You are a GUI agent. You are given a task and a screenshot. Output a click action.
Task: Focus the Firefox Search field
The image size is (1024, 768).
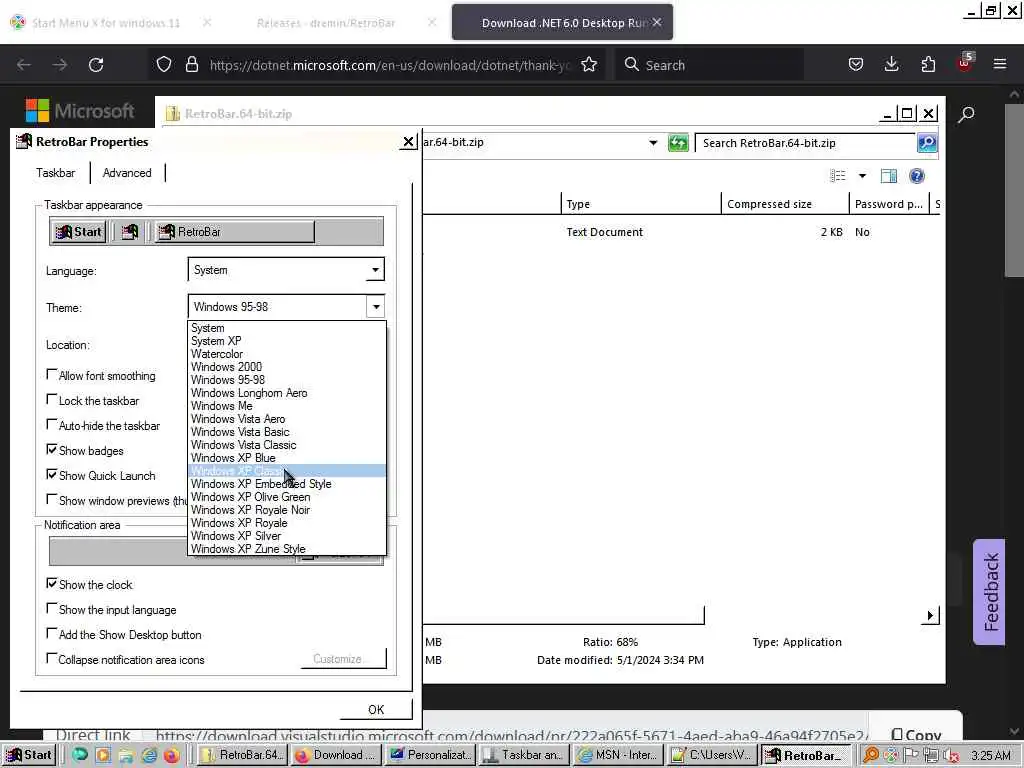(709, 65)
